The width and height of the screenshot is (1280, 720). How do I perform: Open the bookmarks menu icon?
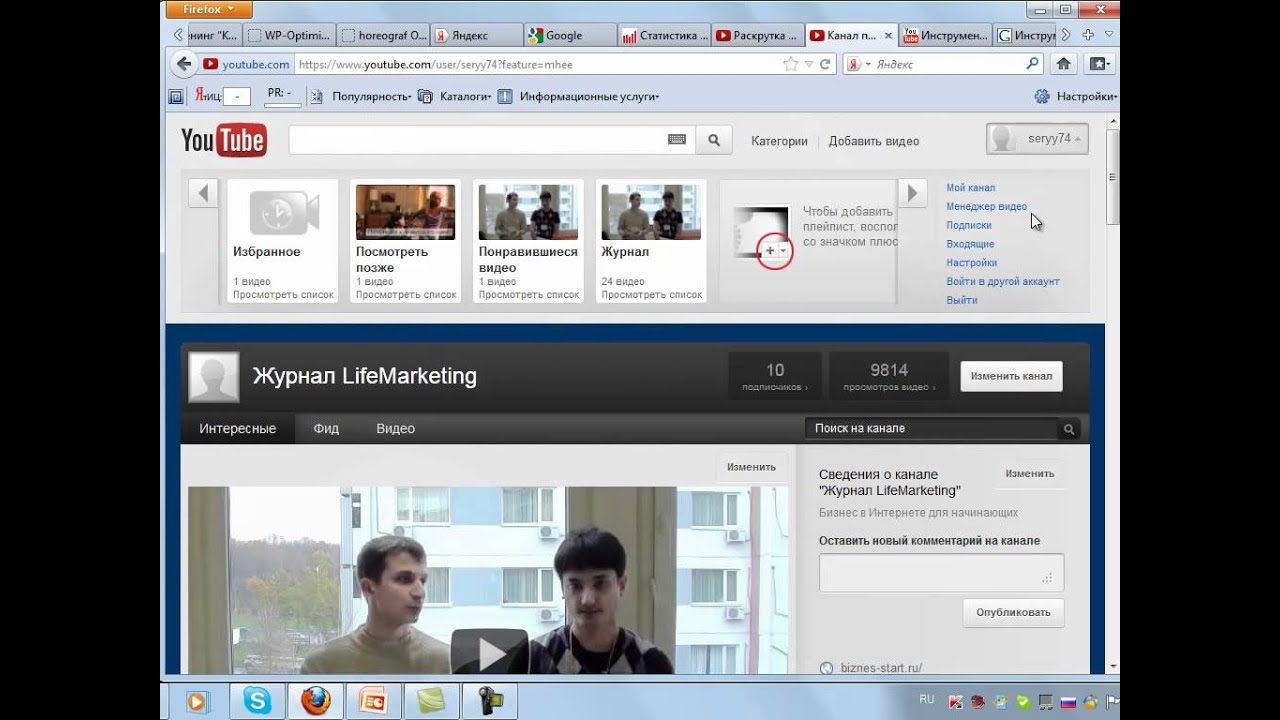[1100, 64]
